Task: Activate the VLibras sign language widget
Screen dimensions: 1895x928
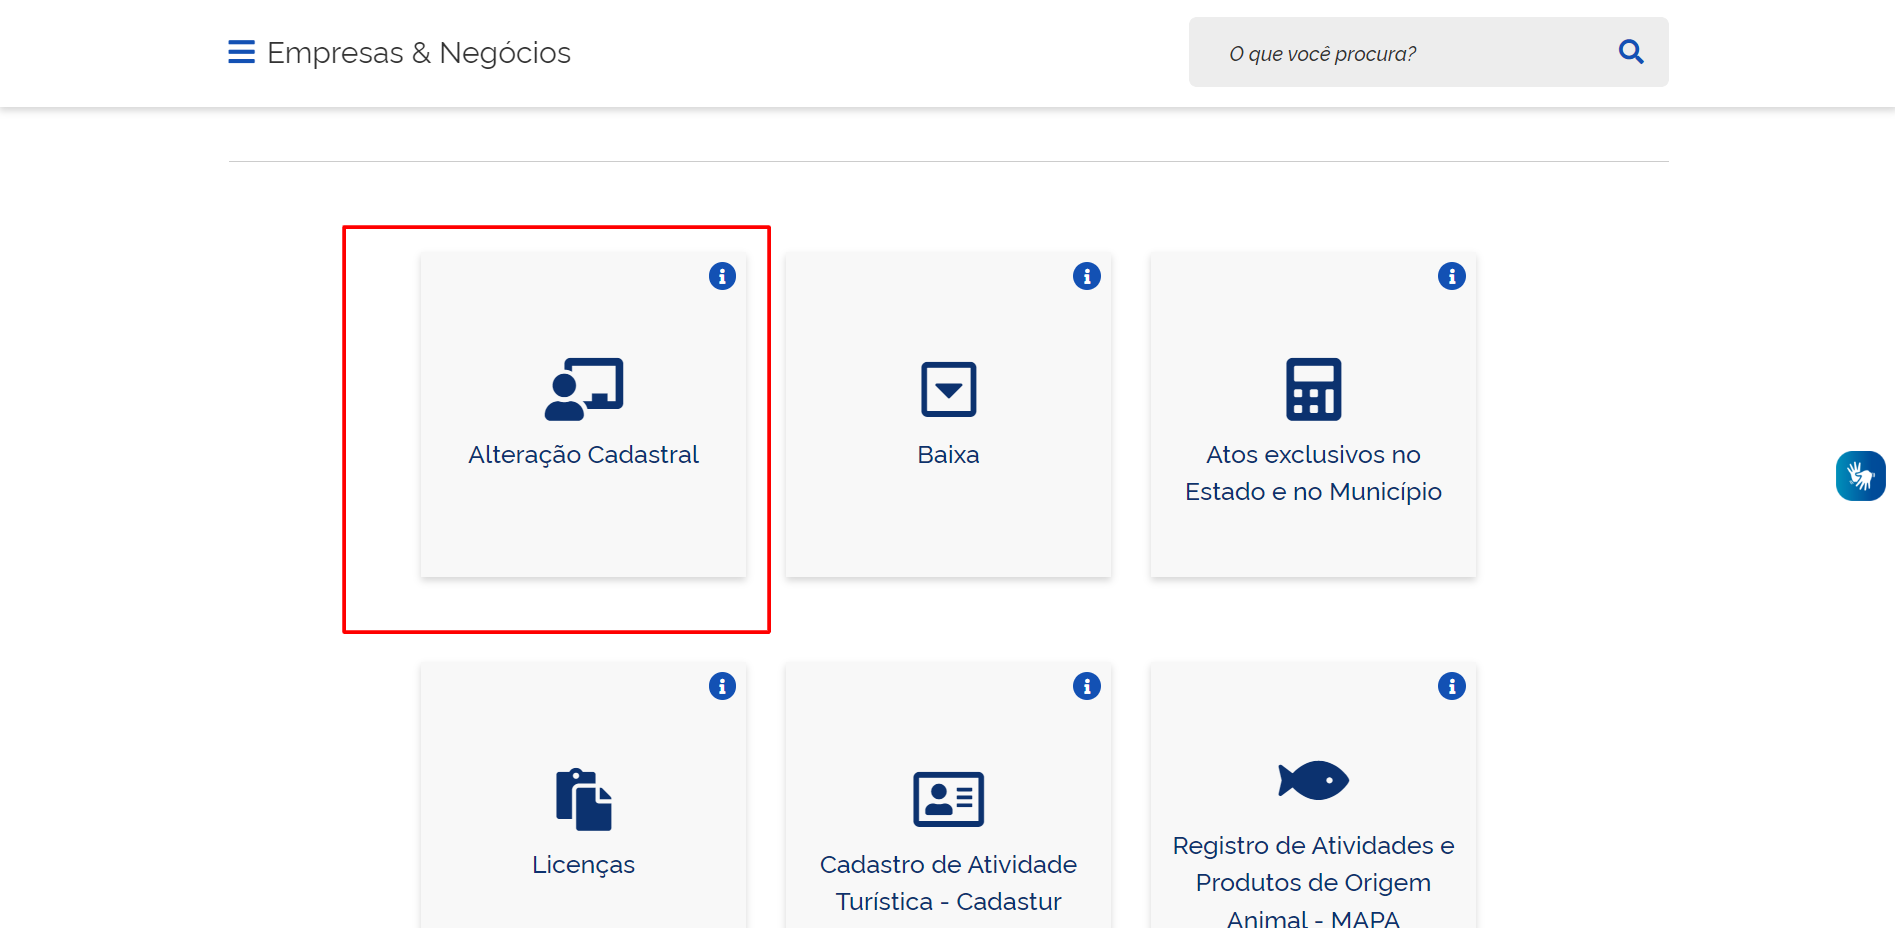Action: [x=1861, y=476]
